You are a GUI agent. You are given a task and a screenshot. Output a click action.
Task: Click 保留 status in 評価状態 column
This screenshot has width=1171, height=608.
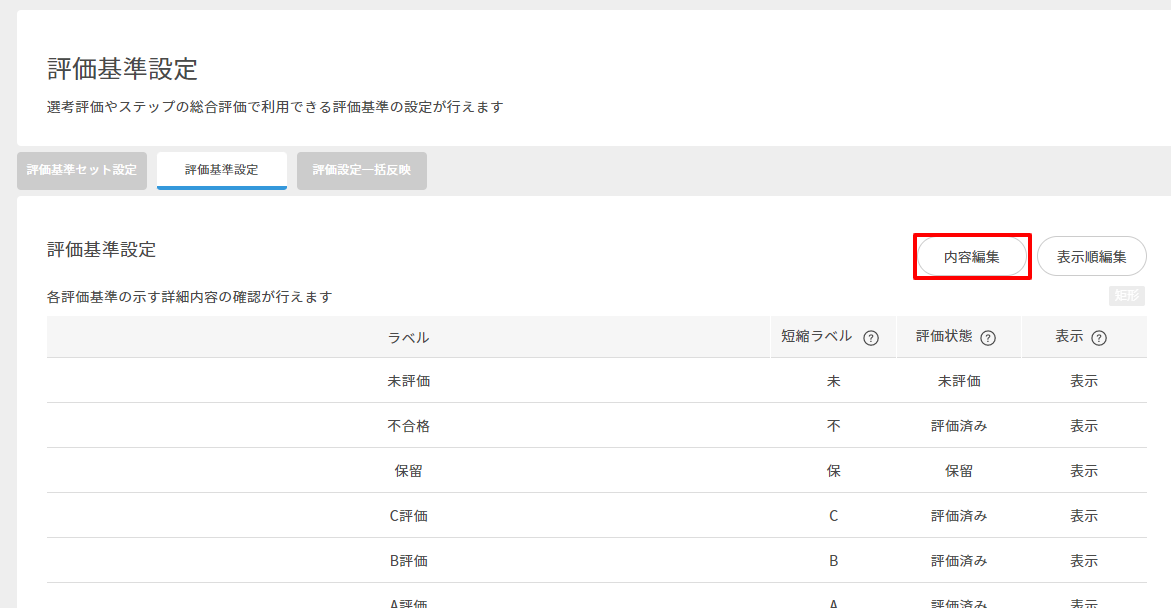click(959, 471)
